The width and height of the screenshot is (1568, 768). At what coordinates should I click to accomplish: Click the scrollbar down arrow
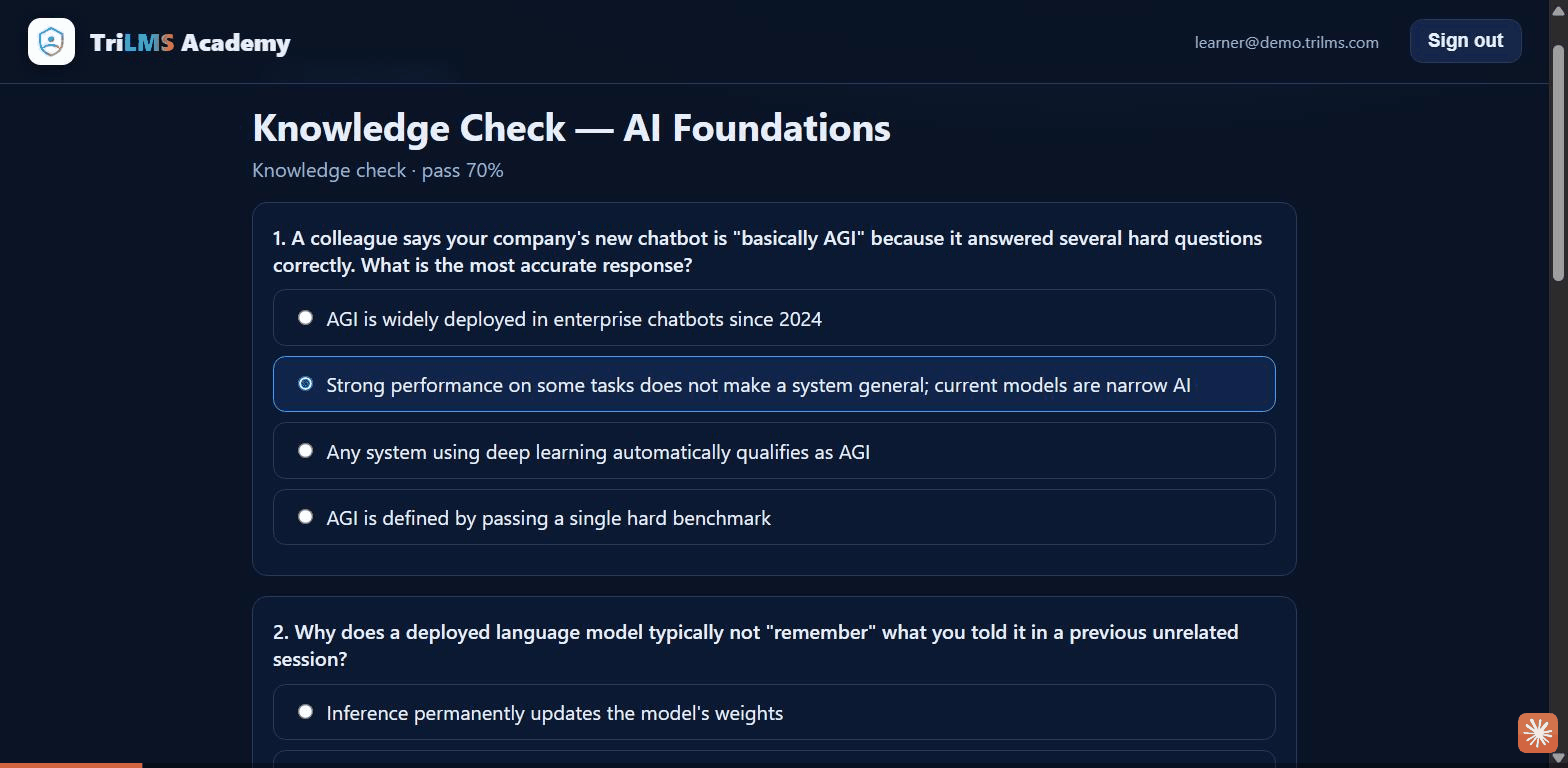click(x=1559, y=758)
